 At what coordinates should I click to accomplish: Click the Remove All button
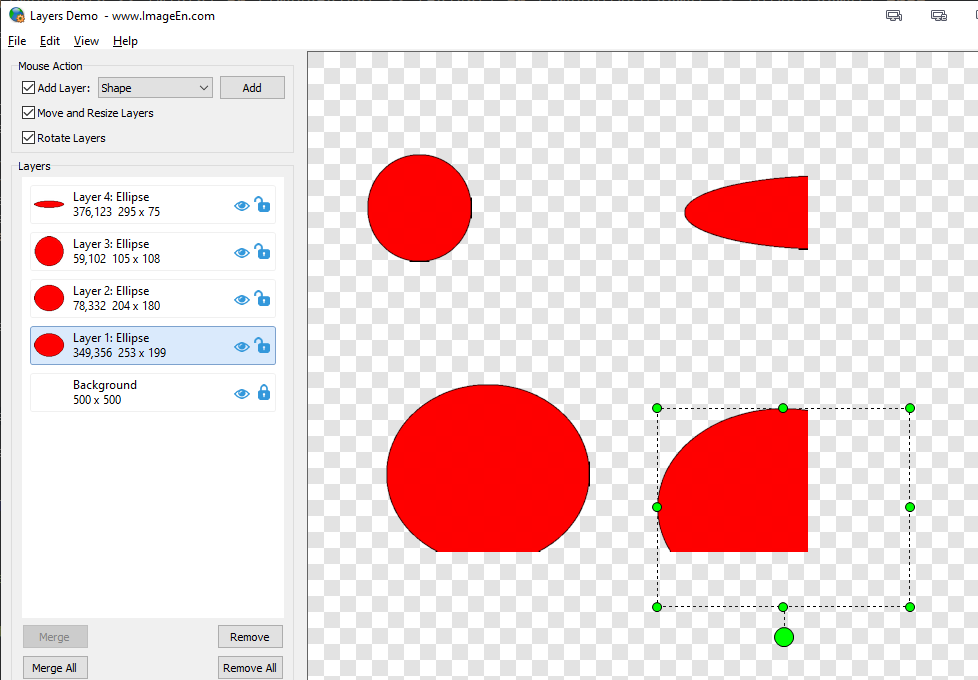coord(250,668)
